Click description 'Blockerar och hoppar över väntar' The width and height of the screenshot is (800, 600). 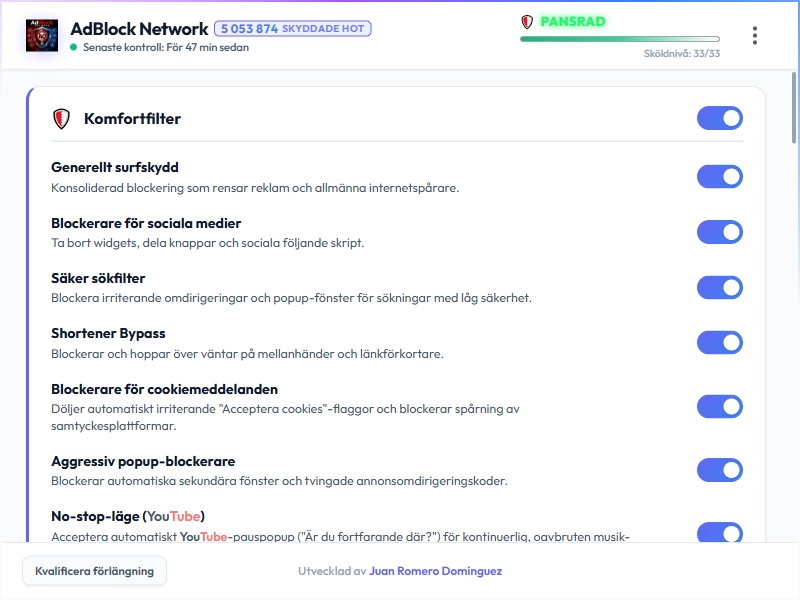(x=247, y=354)
